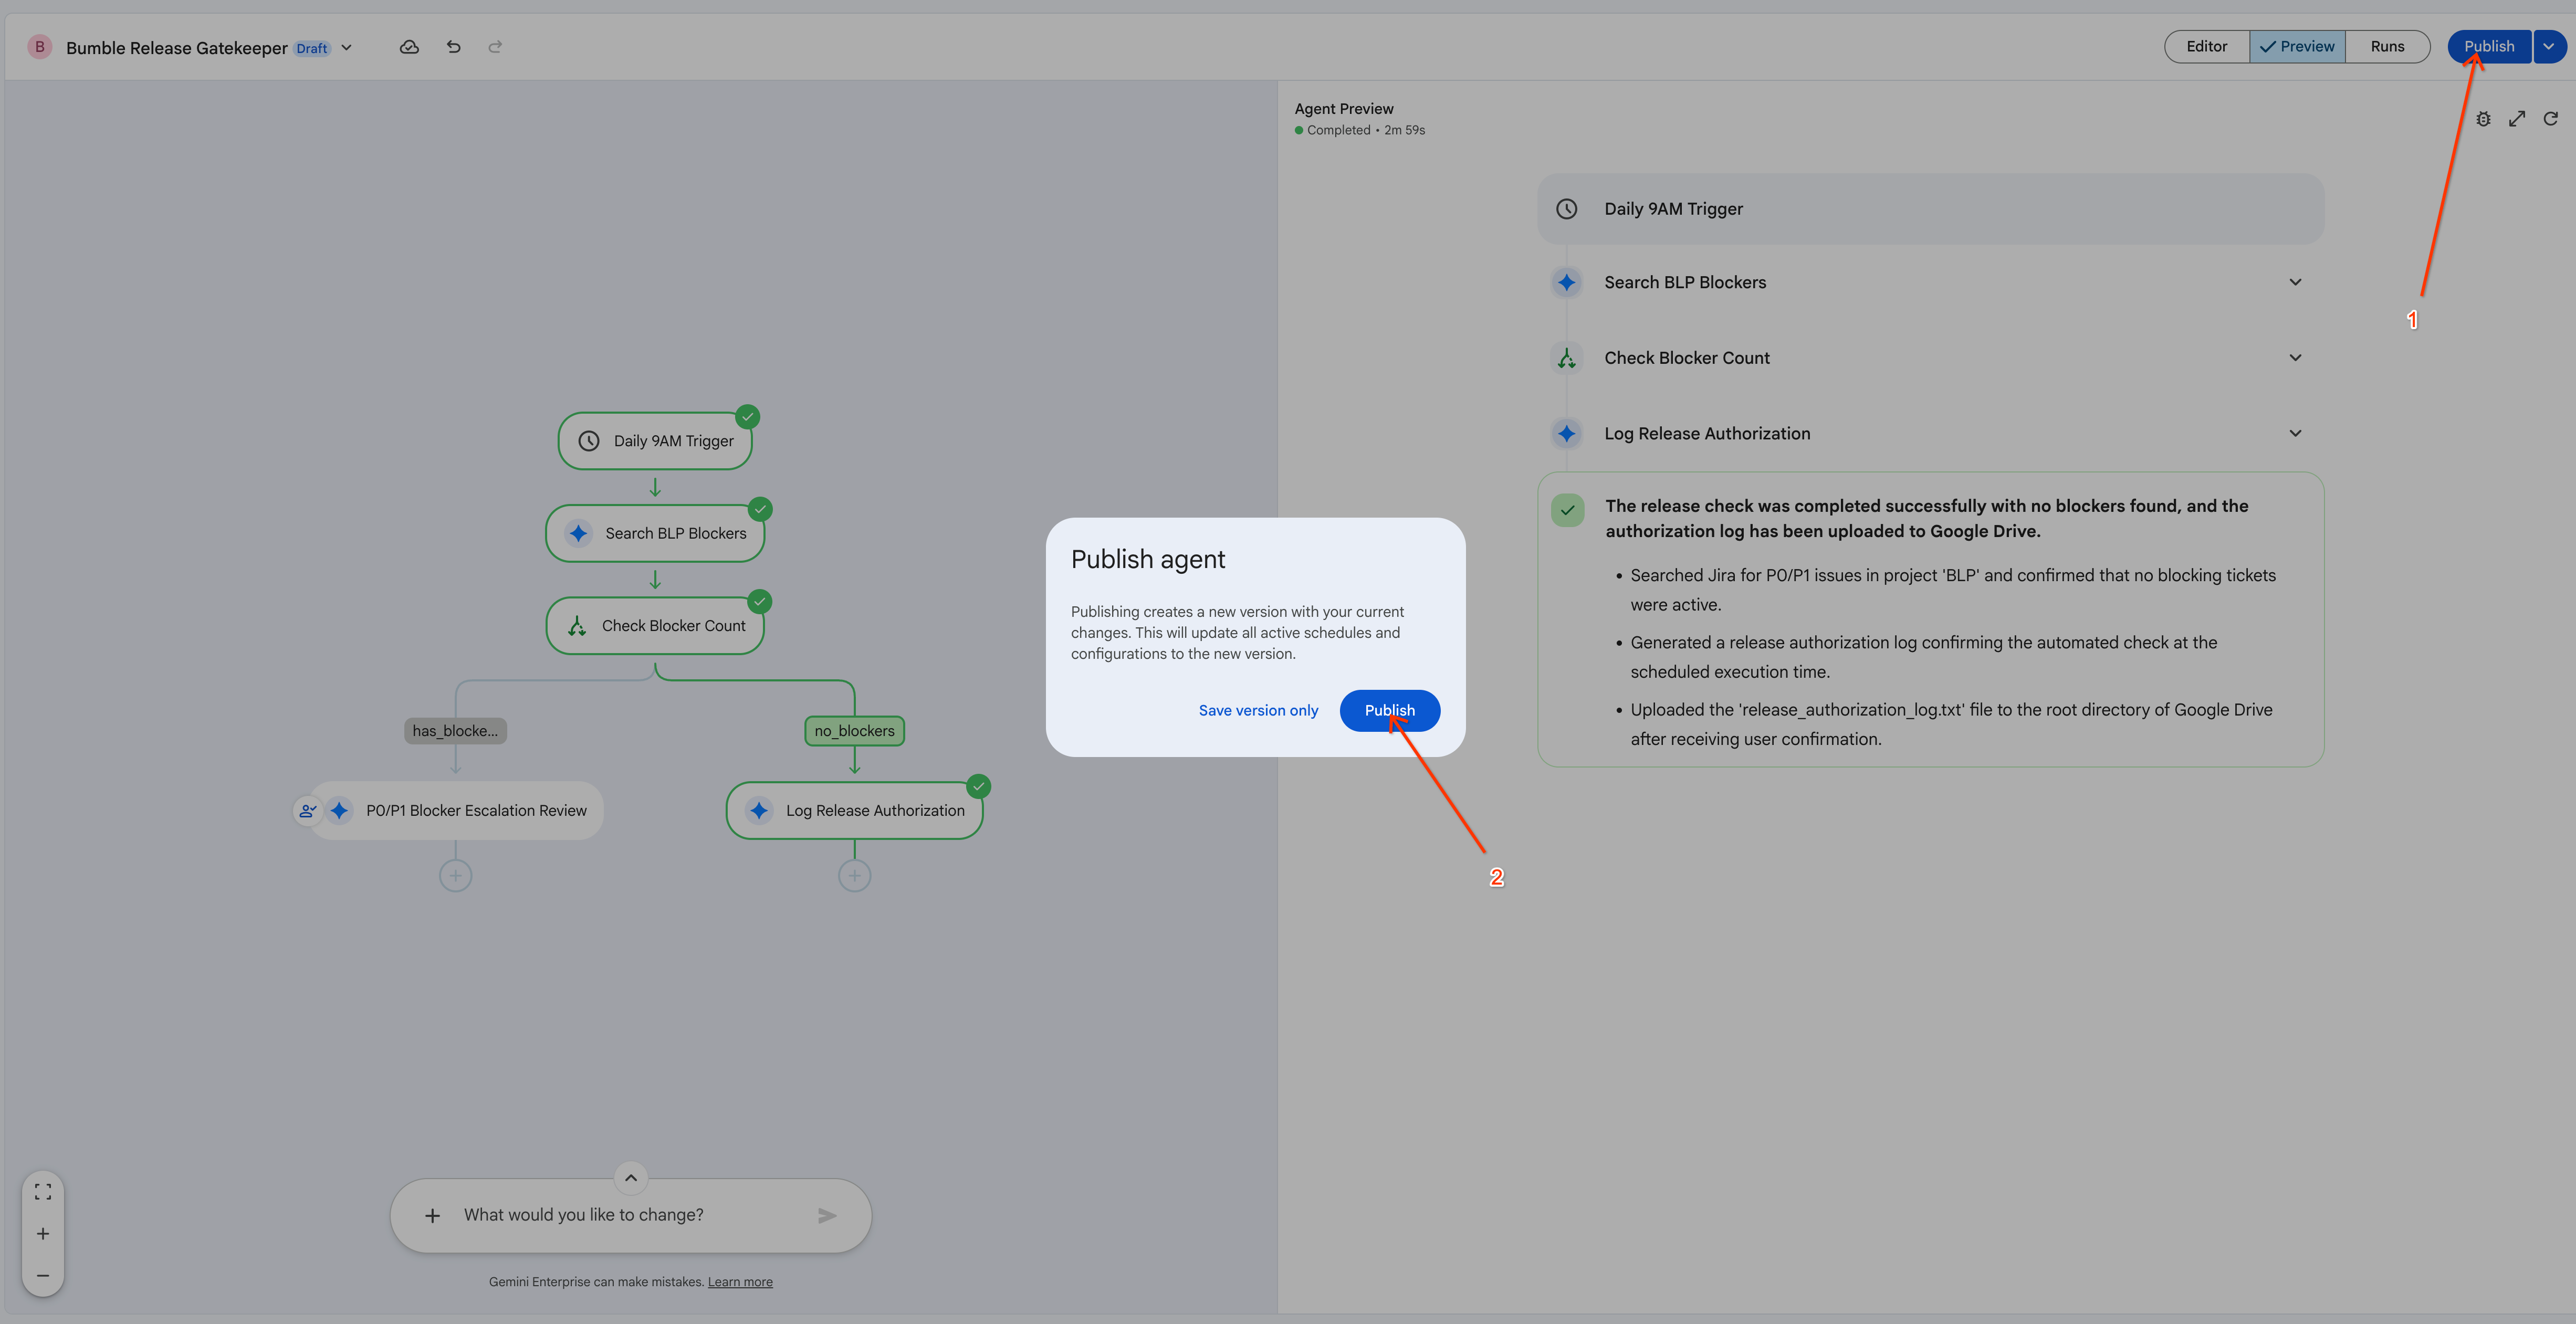
Task: Click the 'Completed • 2m 59s' status text
Action: 1365,130
